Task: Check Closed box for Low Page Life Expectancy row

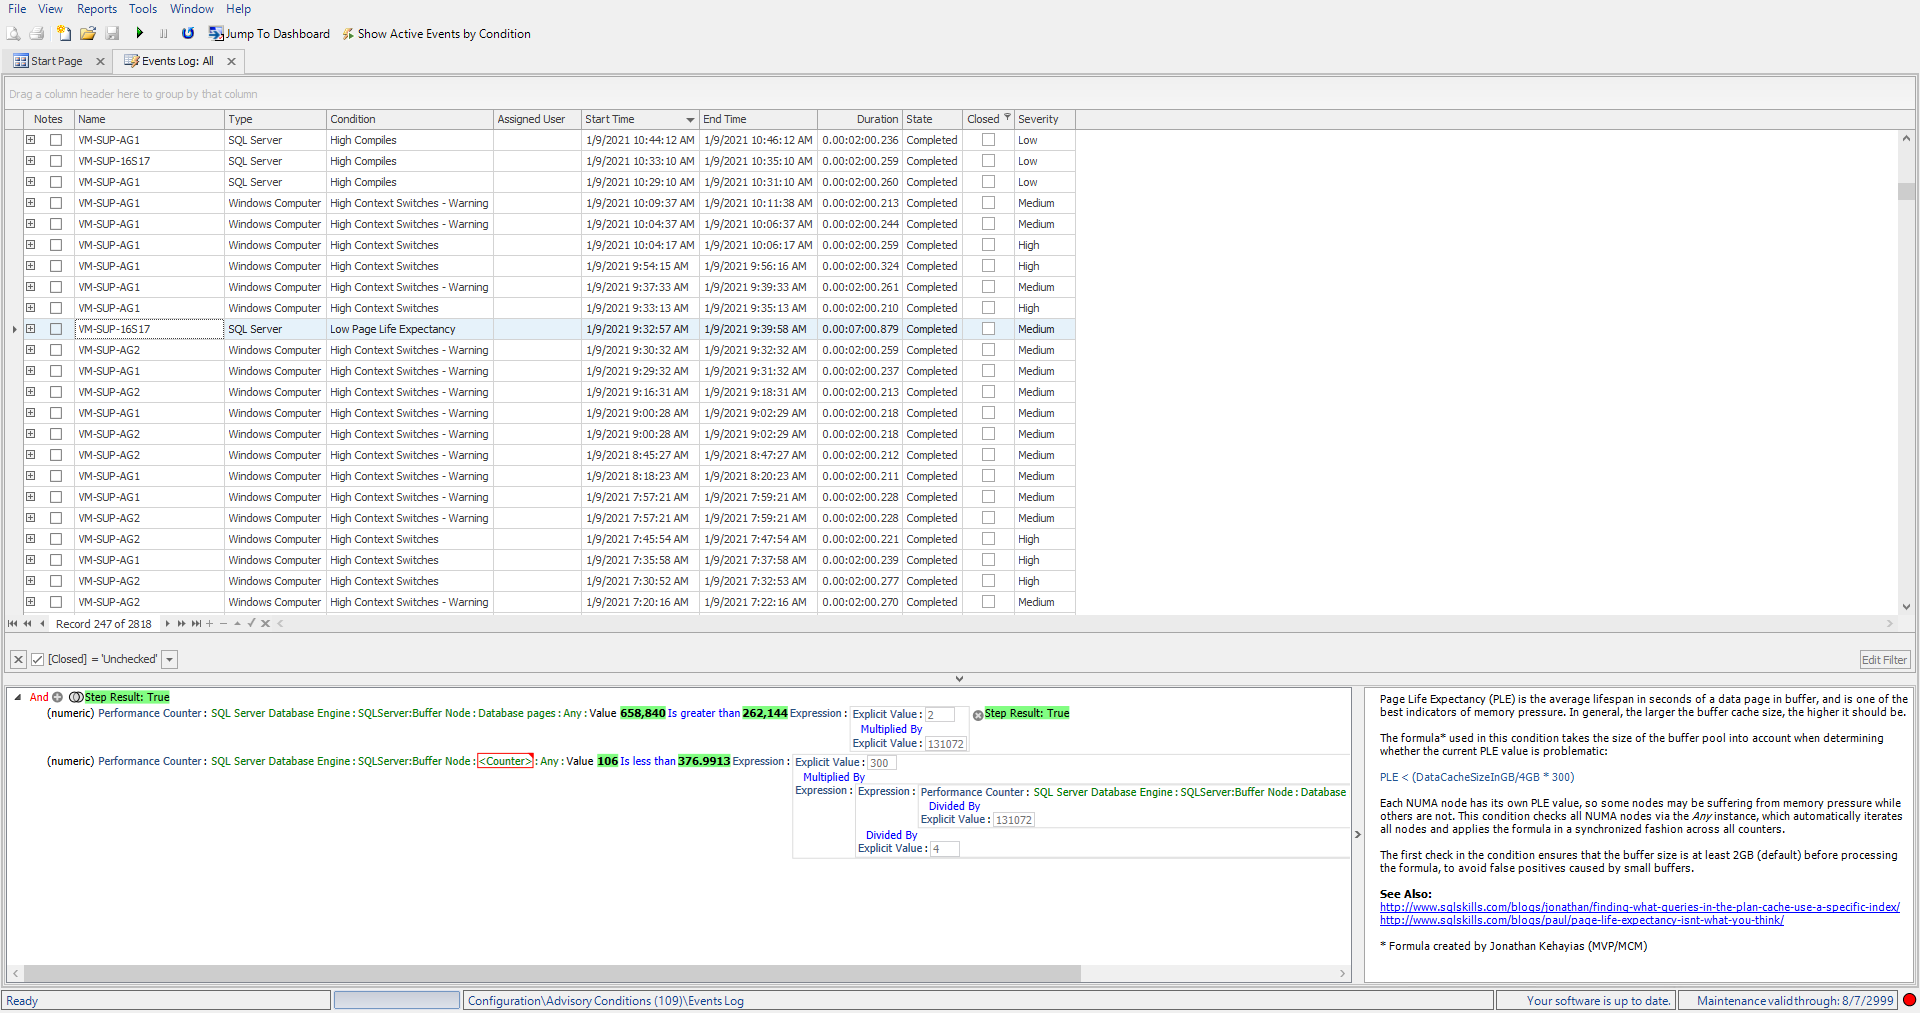Action: pyautogui.click(x=988, y=329)
